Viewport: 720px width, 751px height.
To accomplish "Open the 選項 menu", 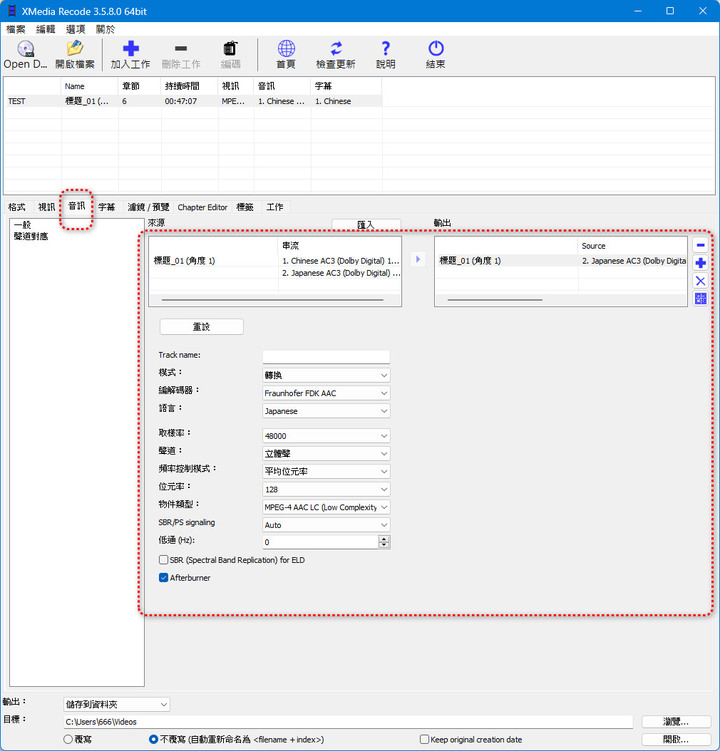I will [x=75, y=29].
